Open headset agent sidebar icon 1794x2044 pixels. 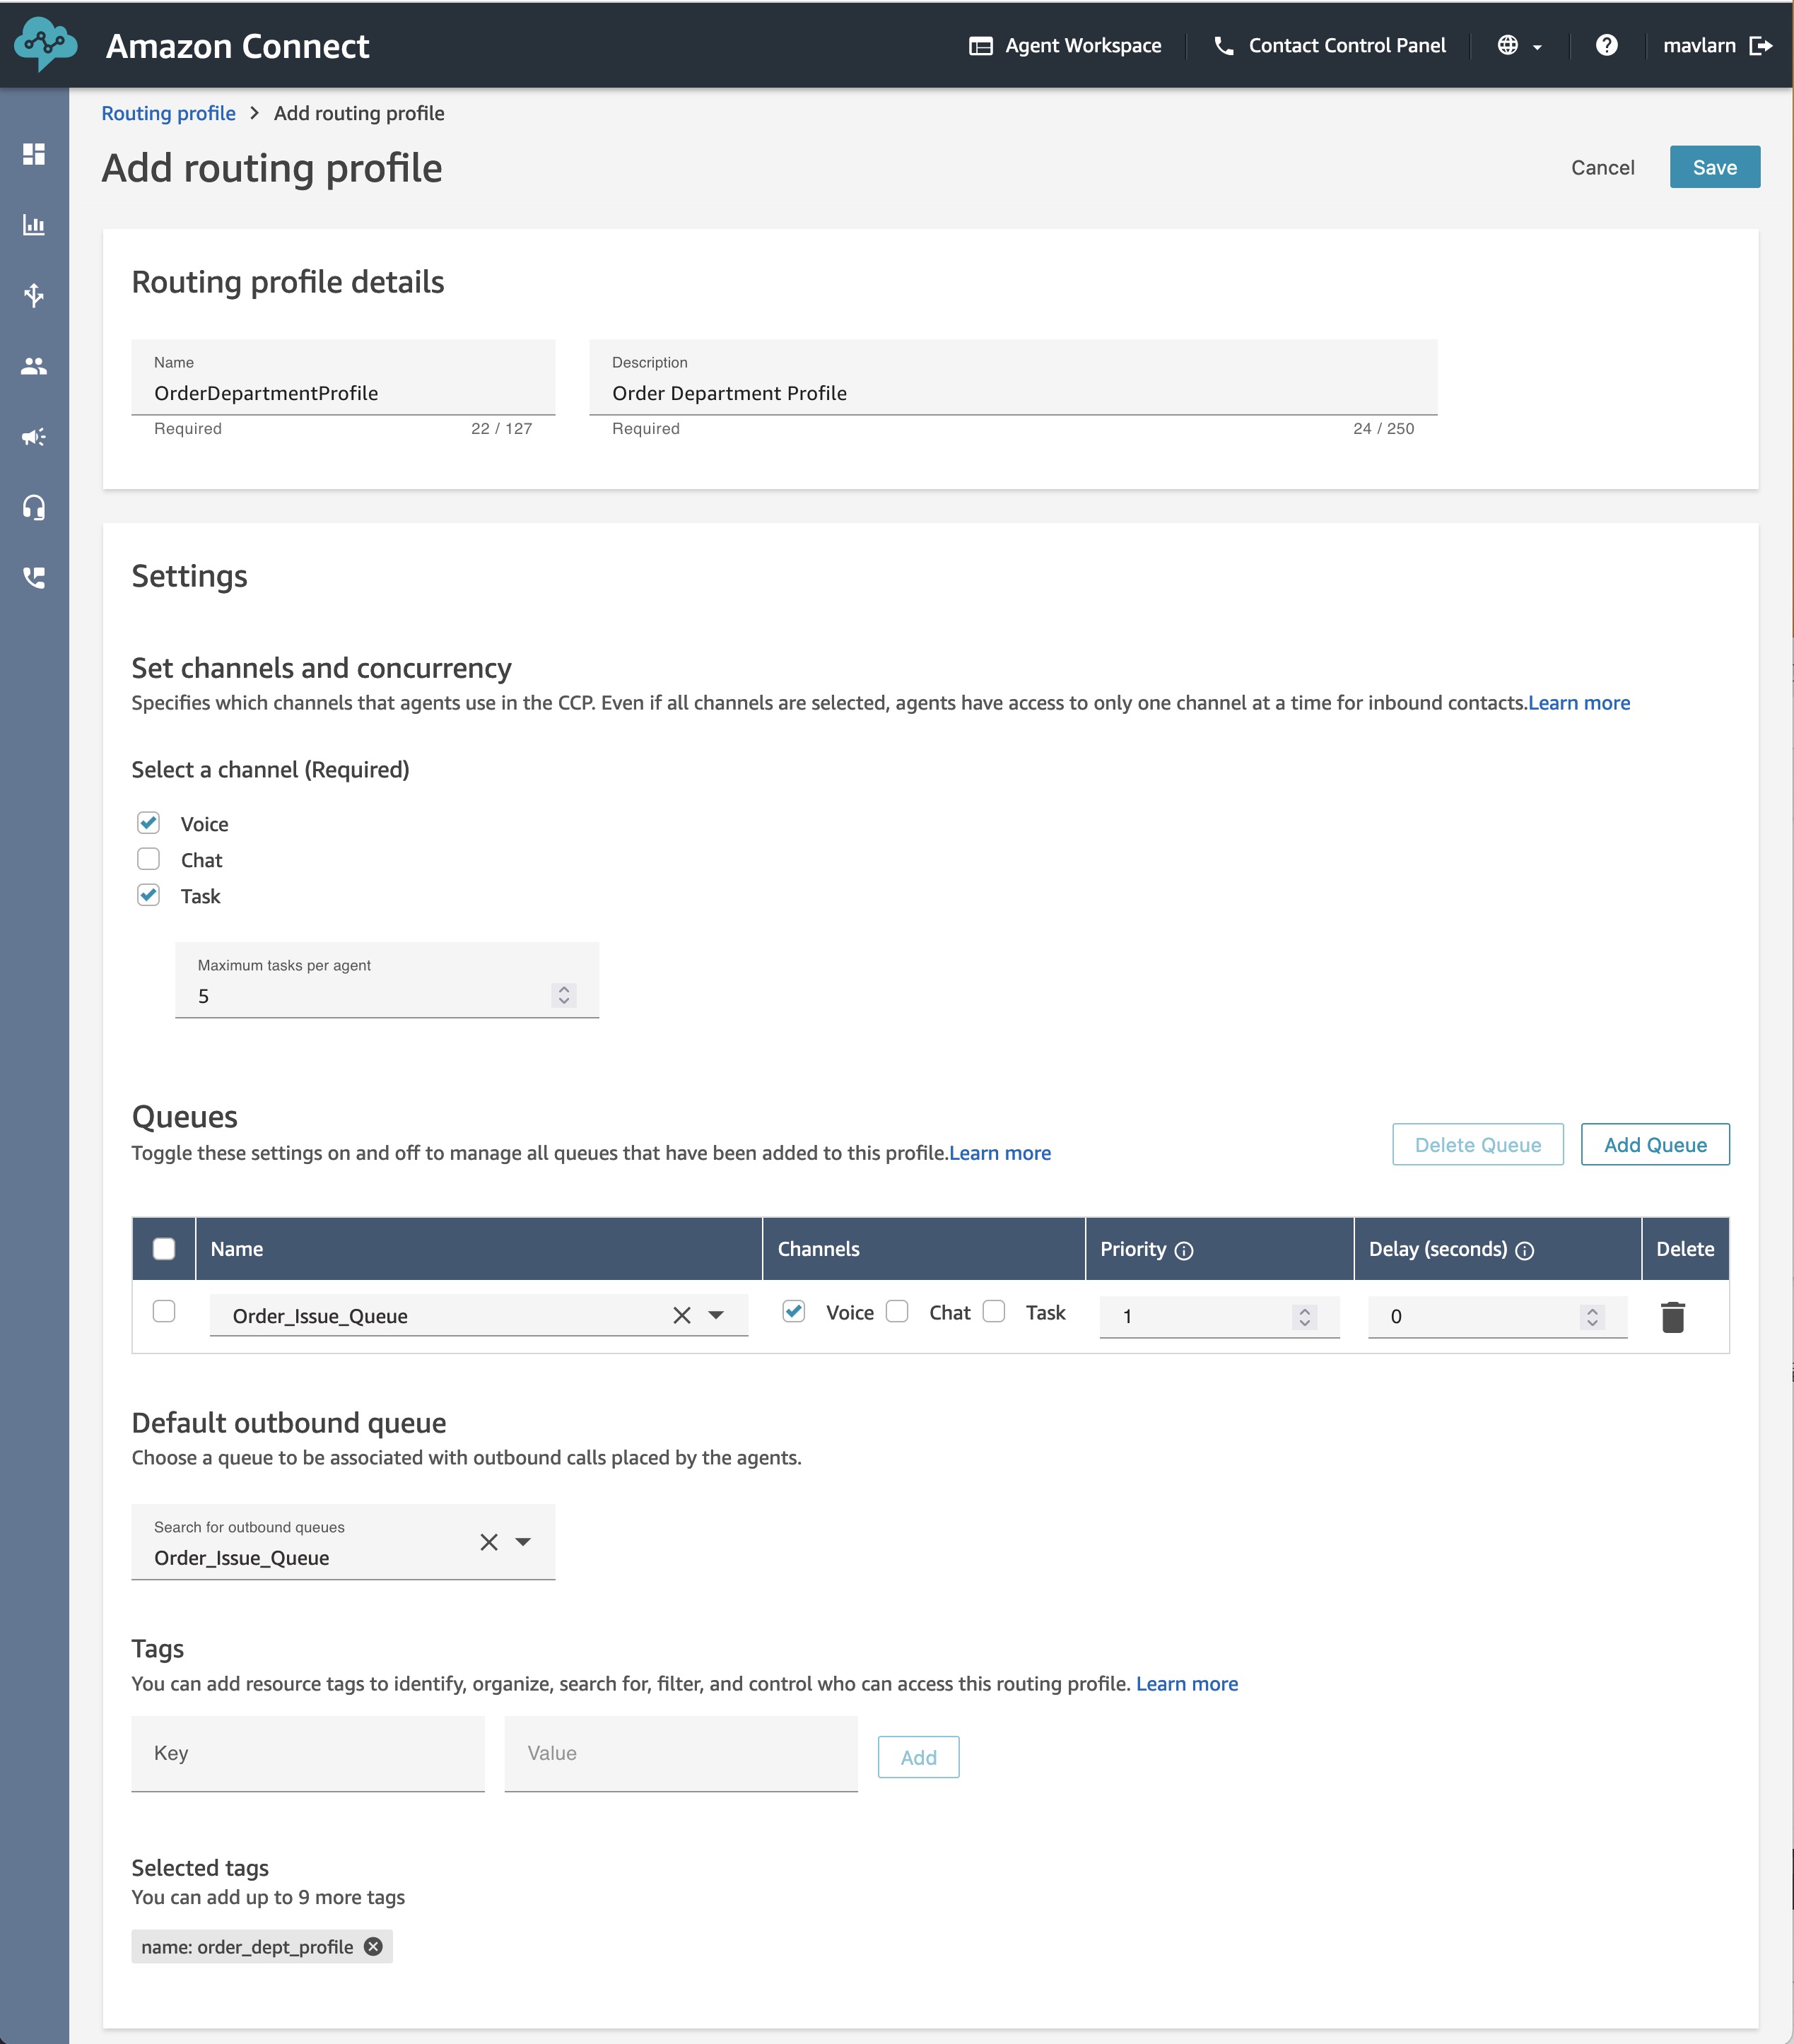point(34,508)
